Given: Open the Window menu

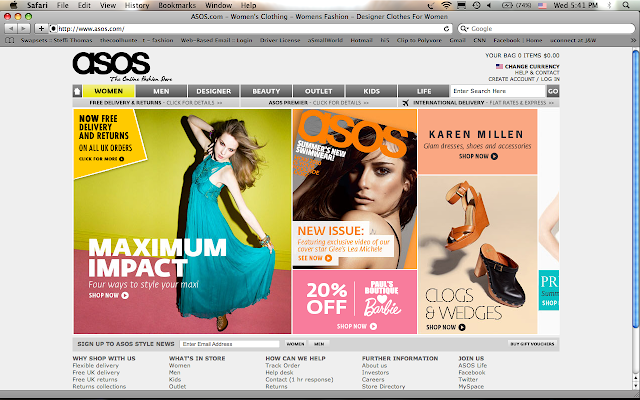Looking at the screenshot, I should tap(218, 5).
